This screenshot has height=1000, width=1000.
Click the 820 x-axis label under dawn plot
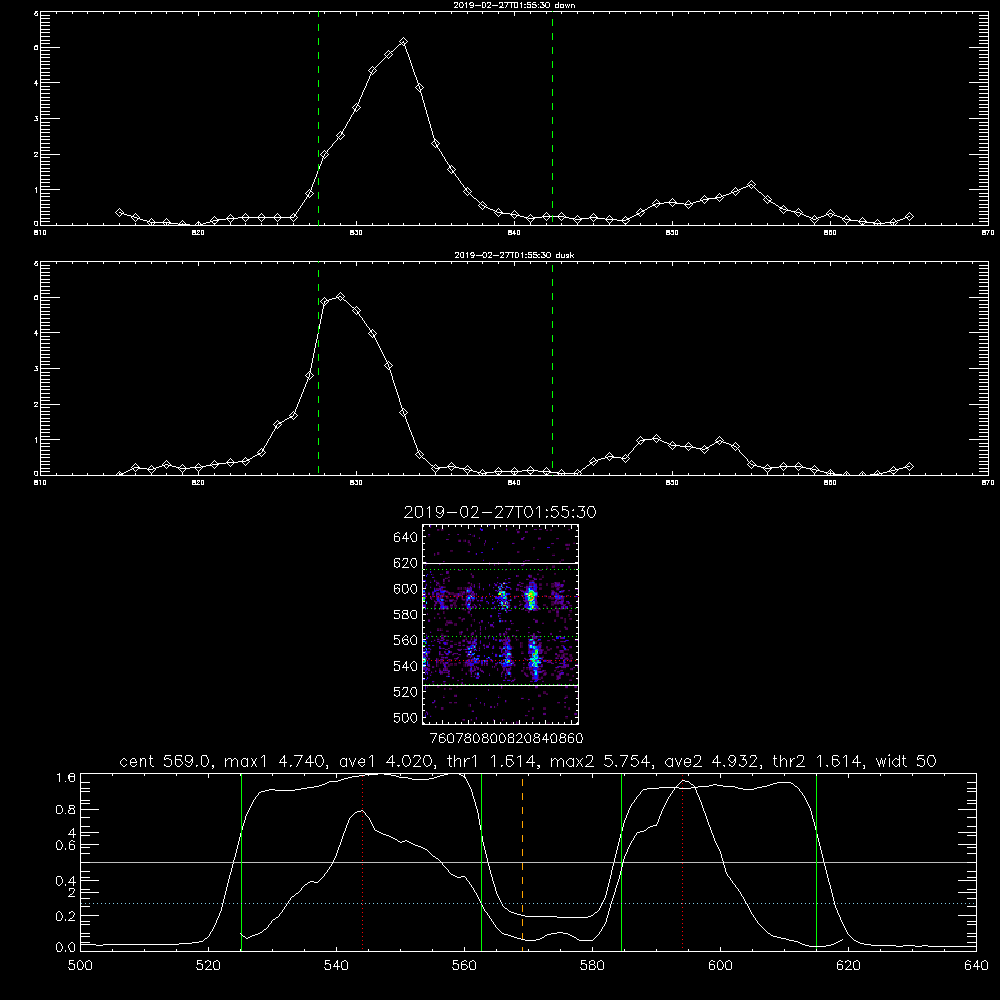coord(198,233)
